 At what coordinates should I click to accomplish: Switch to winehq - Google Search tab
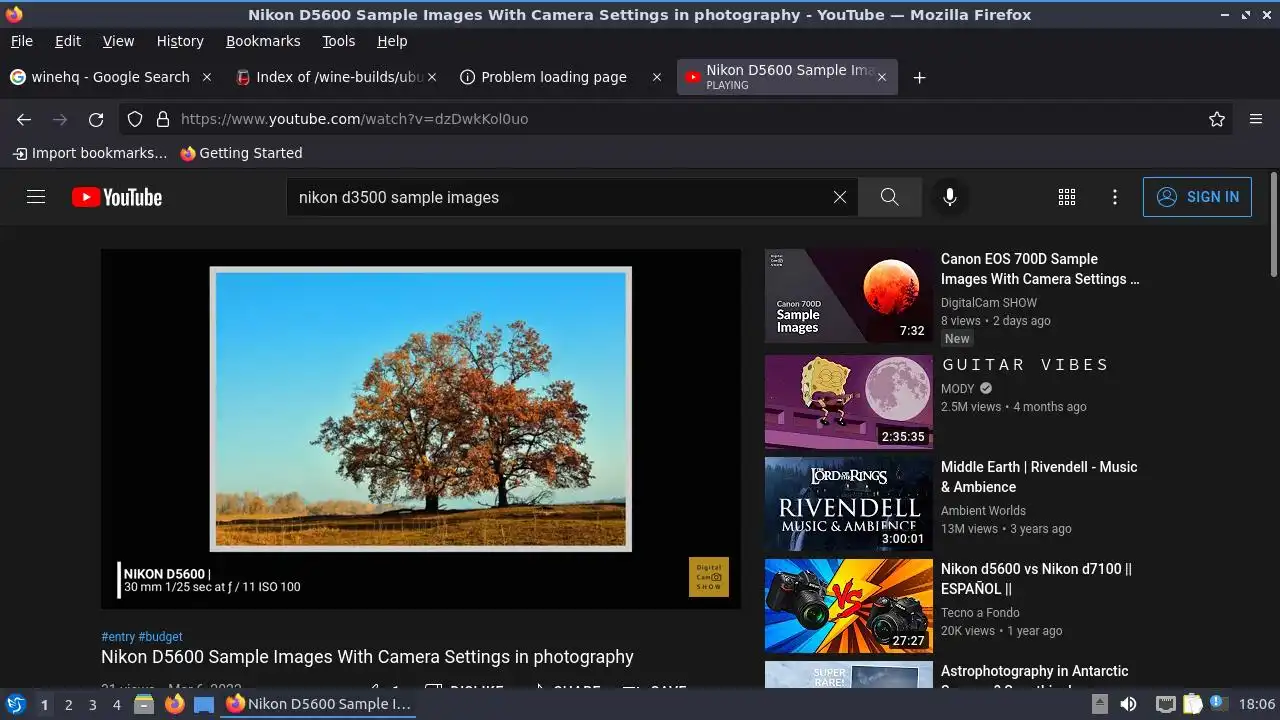(x=110, y=77)
